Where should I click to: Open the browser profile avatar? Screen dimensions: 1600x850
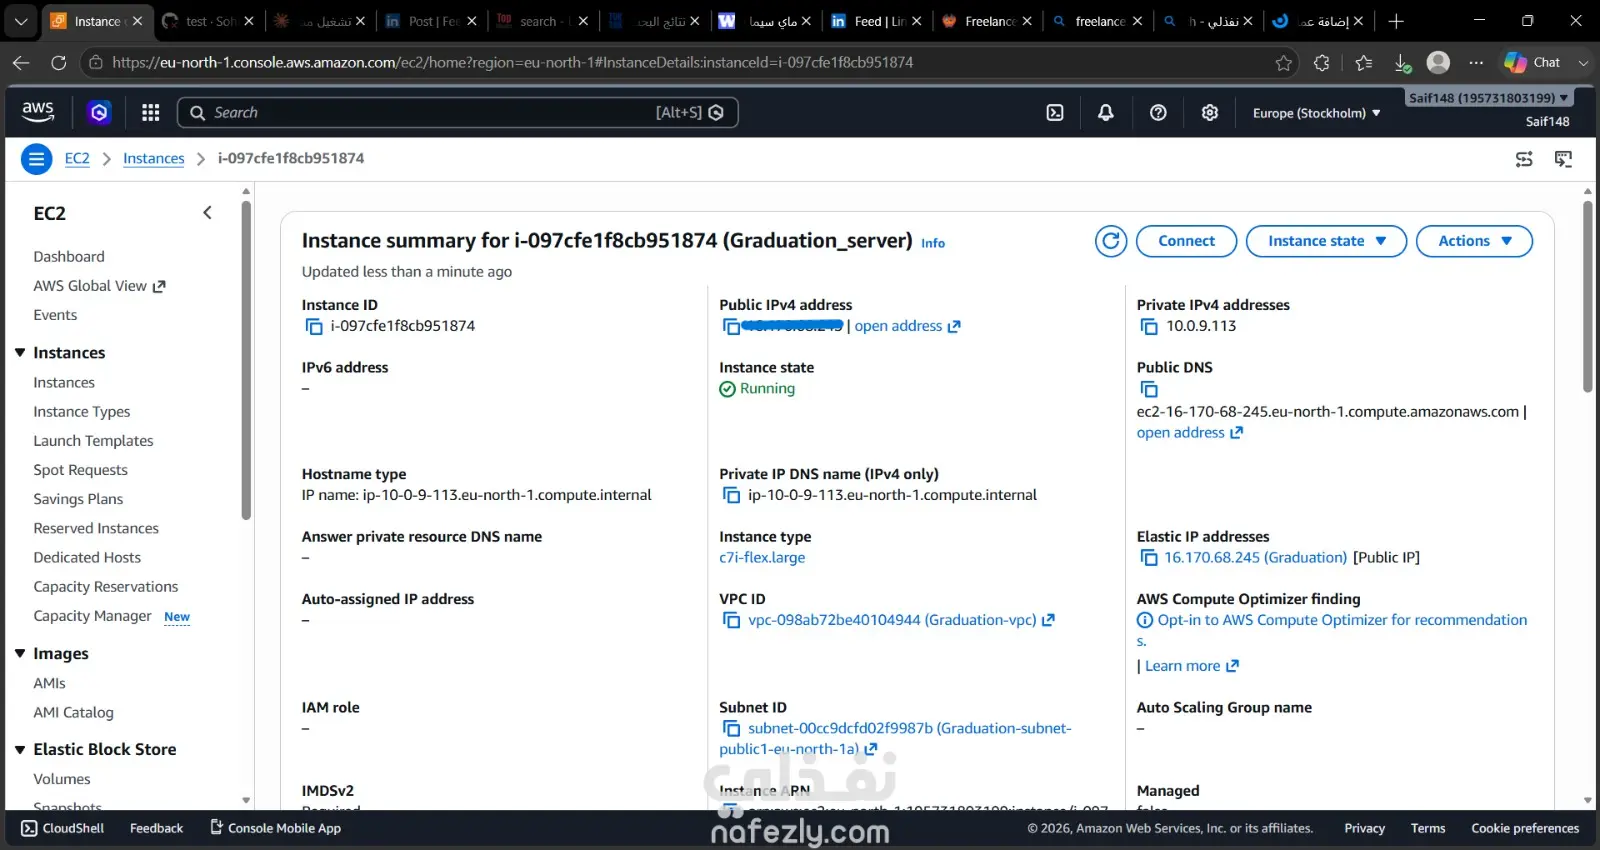pyautogui.click(x=1438, y=62)
